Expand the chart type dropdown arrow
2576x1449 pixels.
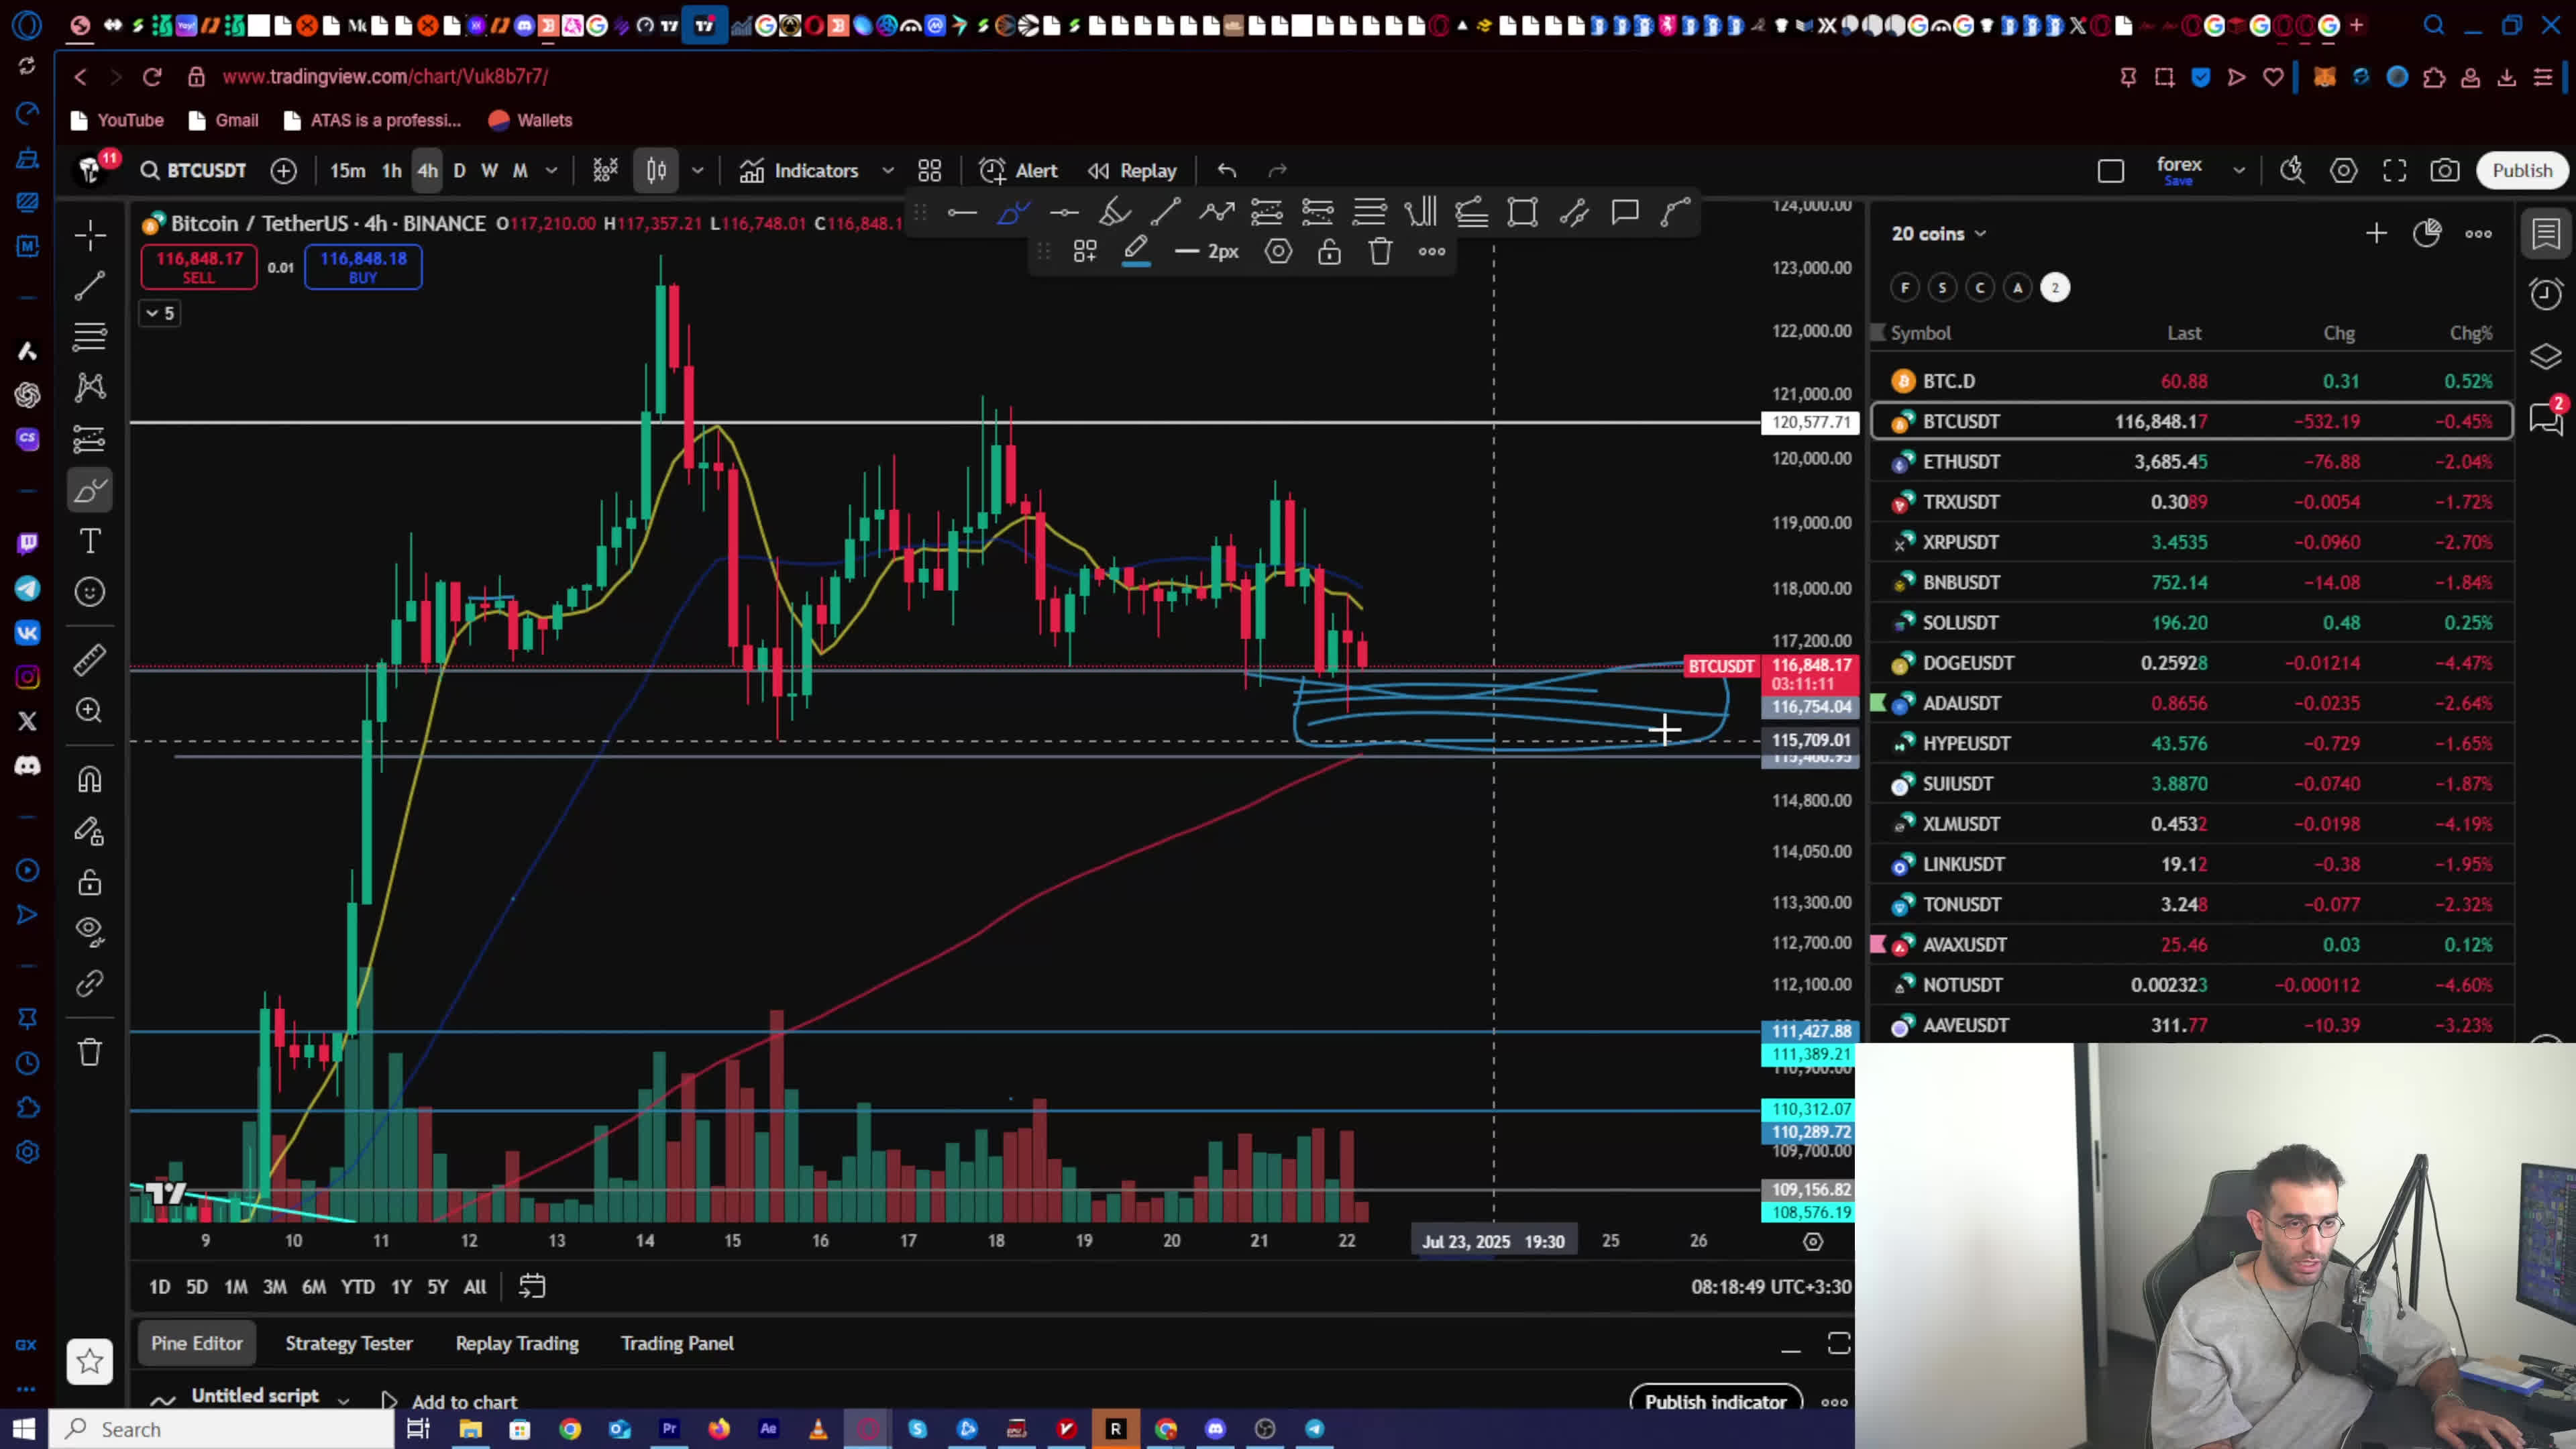click(x=697, y=171)
